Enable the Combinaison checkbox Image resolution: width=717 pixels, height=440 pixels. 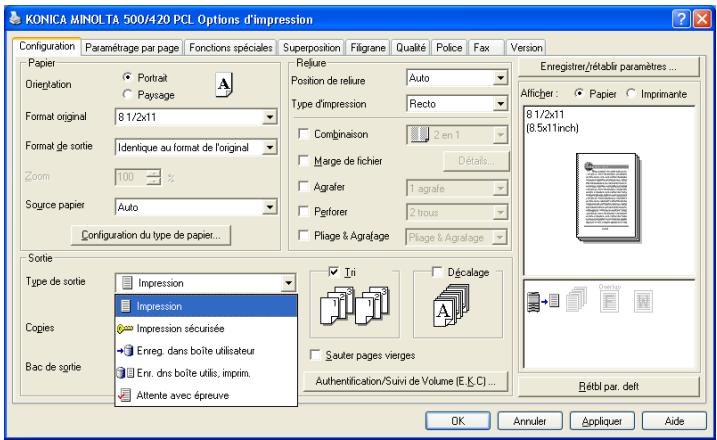tap(303, 134)
